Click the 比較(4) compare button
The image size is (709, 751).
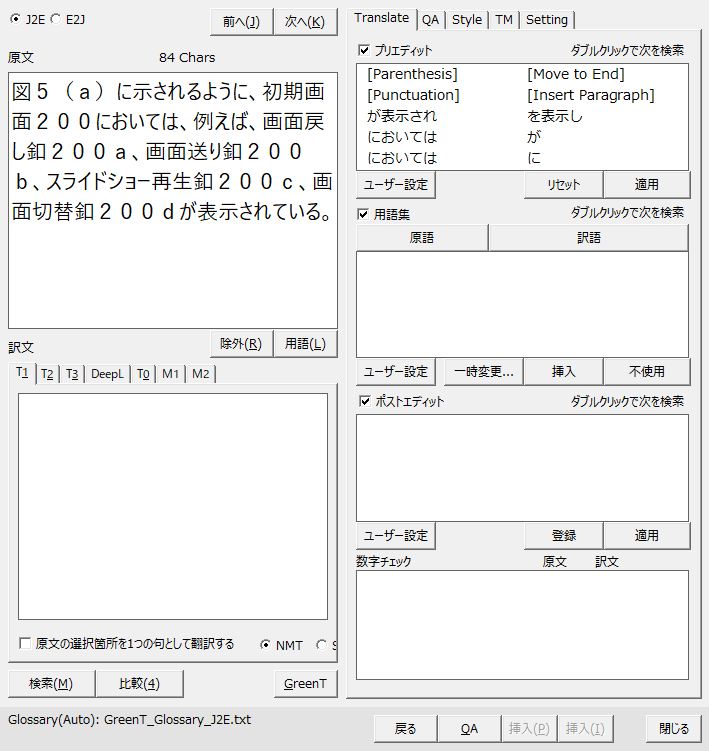139,683
